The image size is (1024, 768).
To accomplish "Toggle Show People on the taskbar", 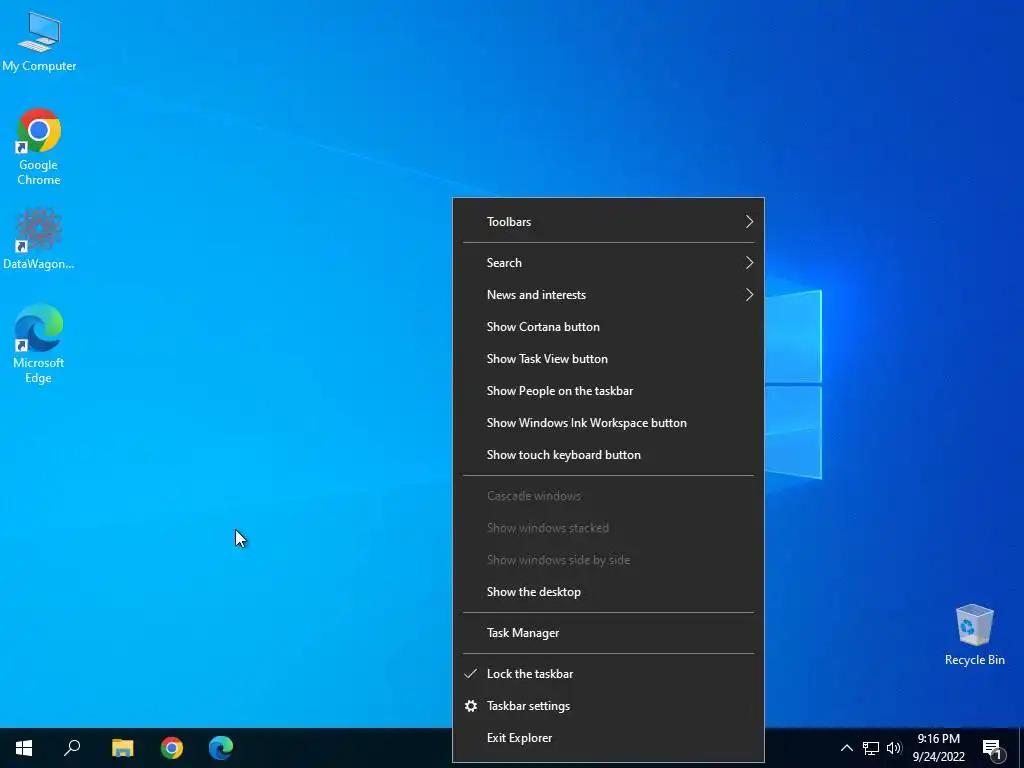I will pyautogui.click(x=608, y=391).
